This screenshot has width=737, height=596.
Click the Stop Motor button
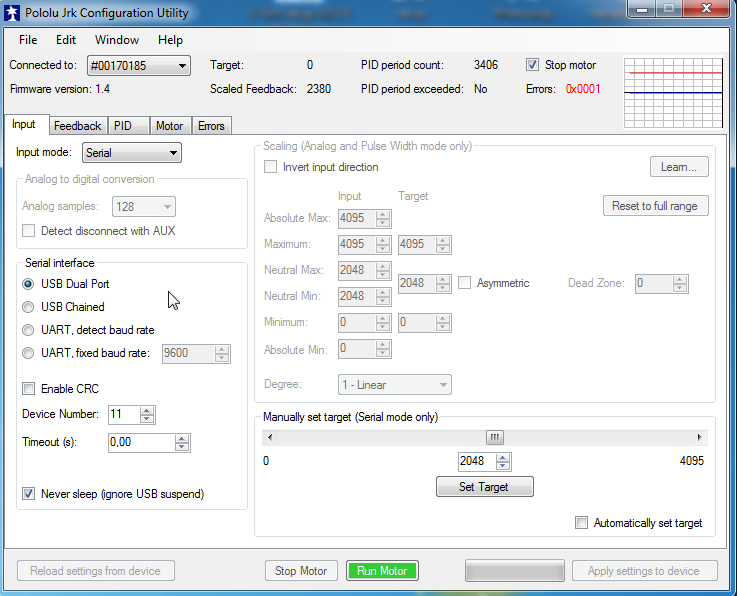(301, 571)
